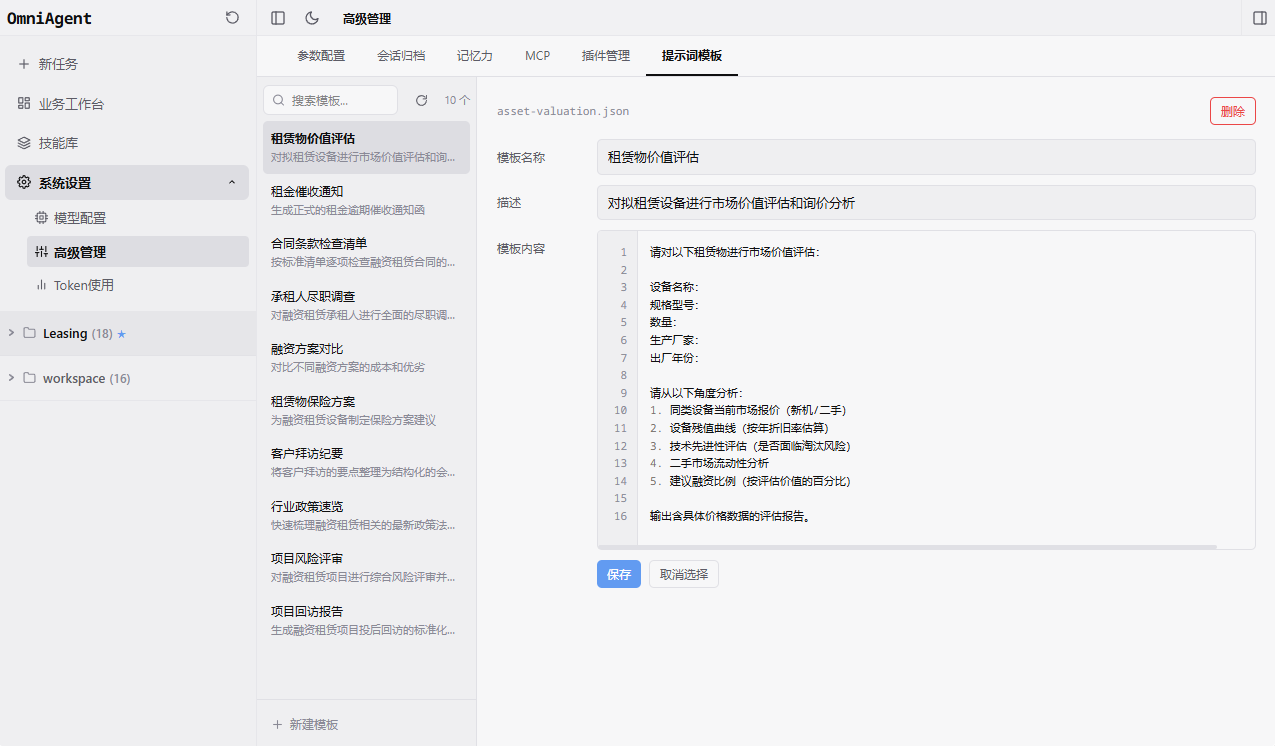Click the search magnifier icon

[x=279, y=100]
